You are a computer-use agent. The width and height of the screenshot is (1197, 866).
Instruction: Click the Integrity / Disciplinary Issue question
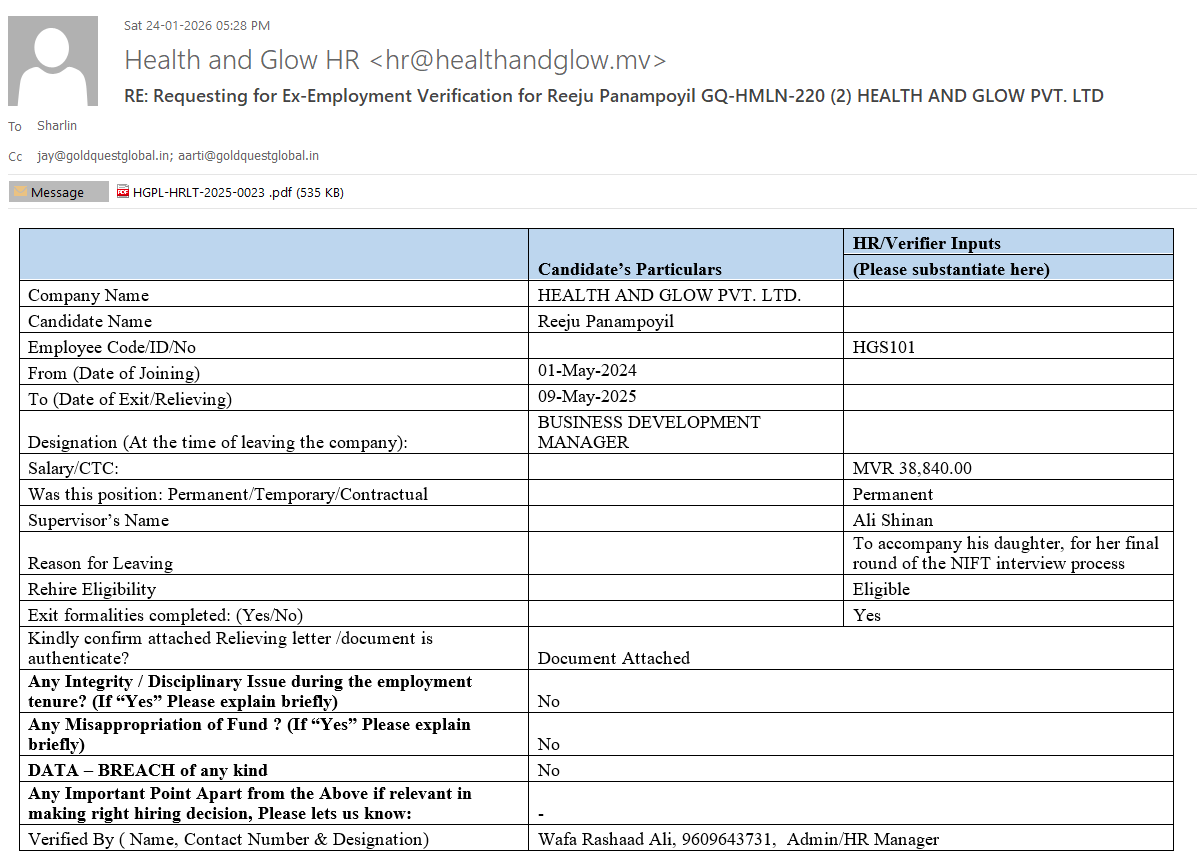(250, 691)
